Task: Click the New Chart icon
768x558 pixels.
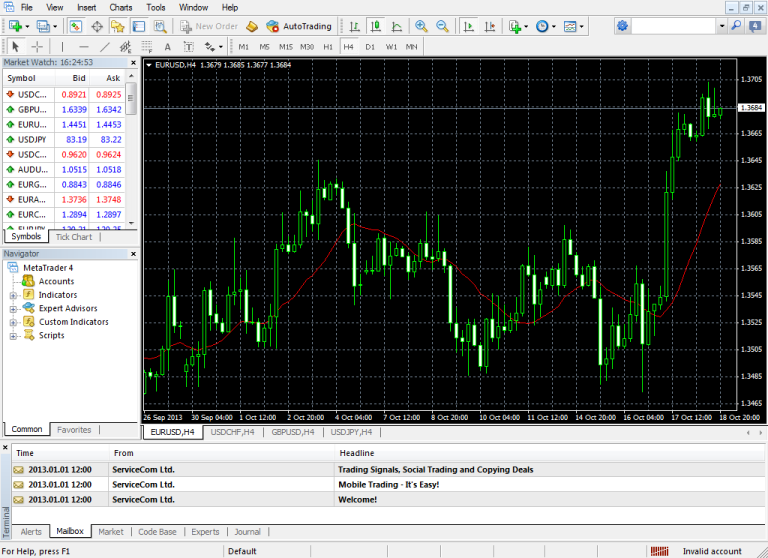Action: 15,26
